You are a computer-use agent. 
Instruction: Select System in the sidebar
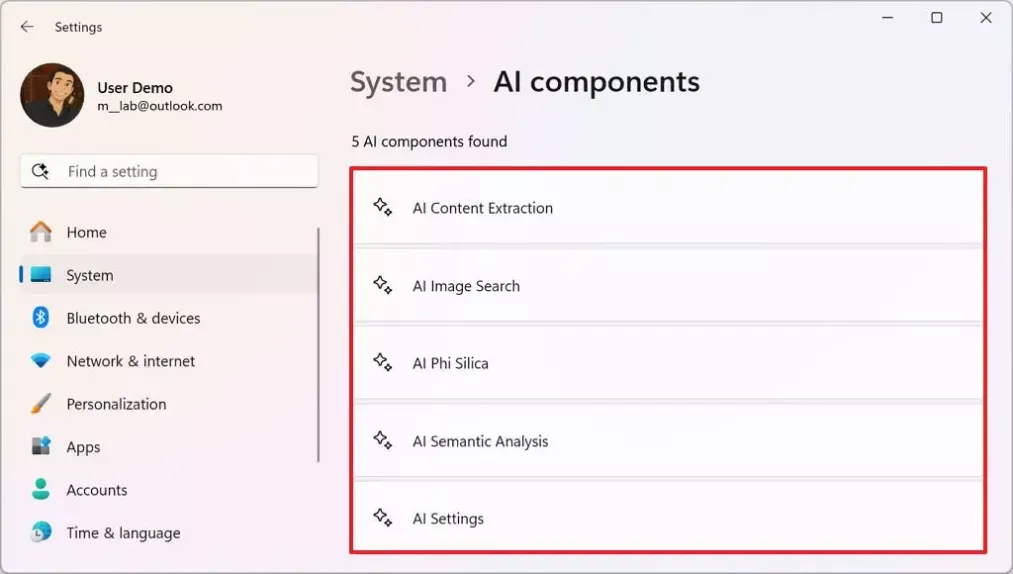tap(168, 275)
